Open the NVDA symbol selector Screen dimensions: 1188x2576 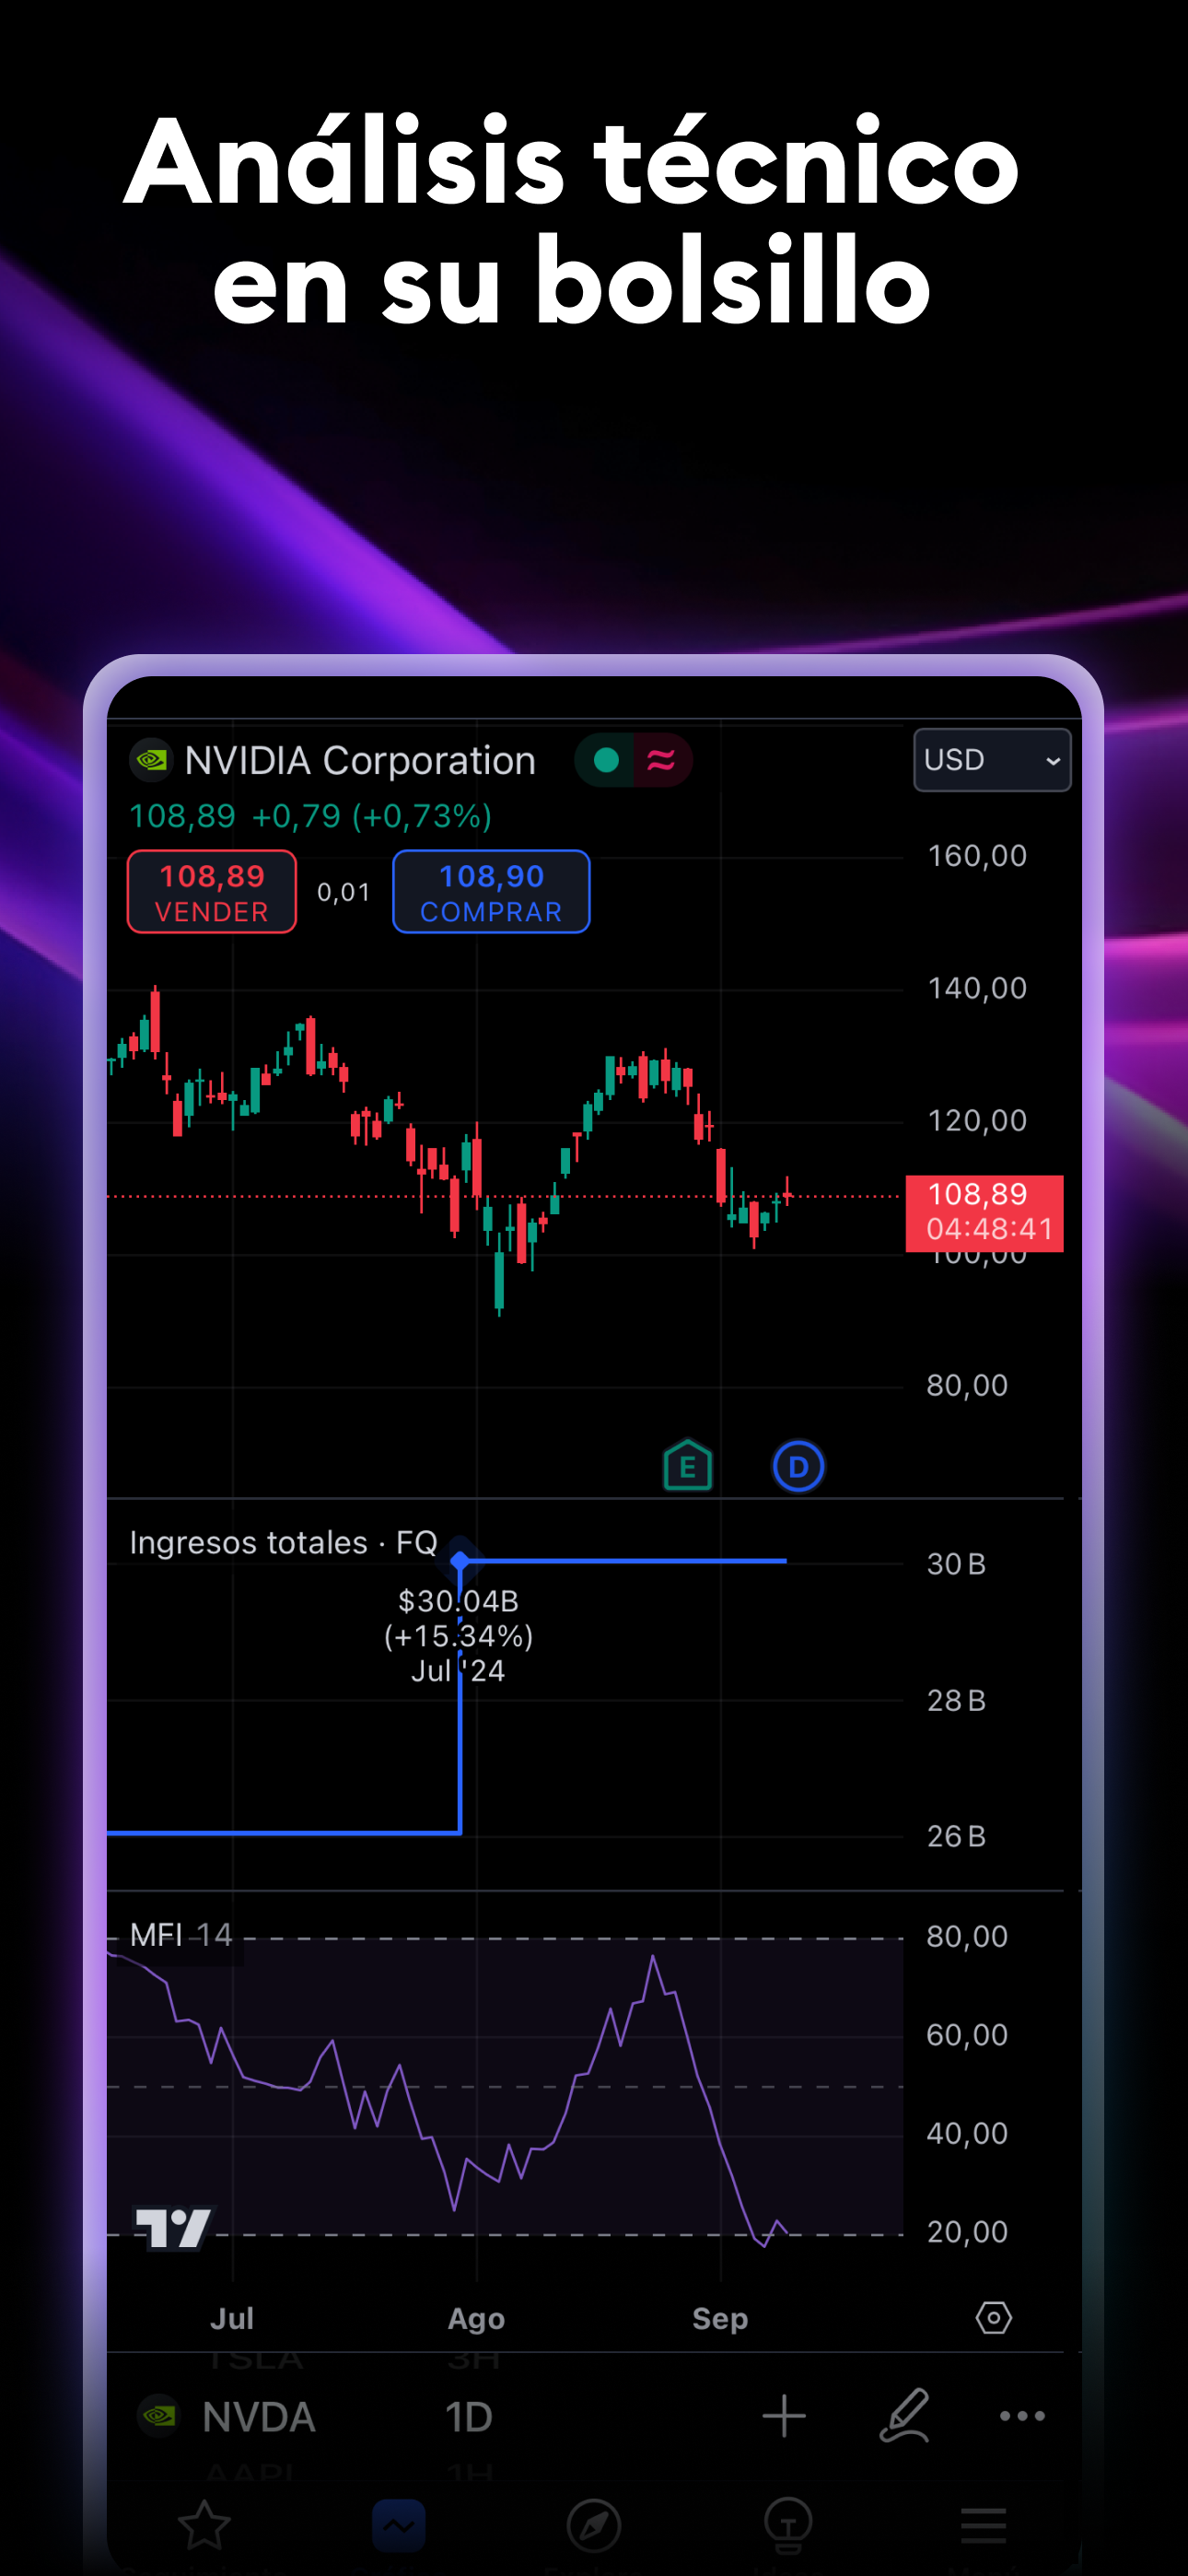228,2417
